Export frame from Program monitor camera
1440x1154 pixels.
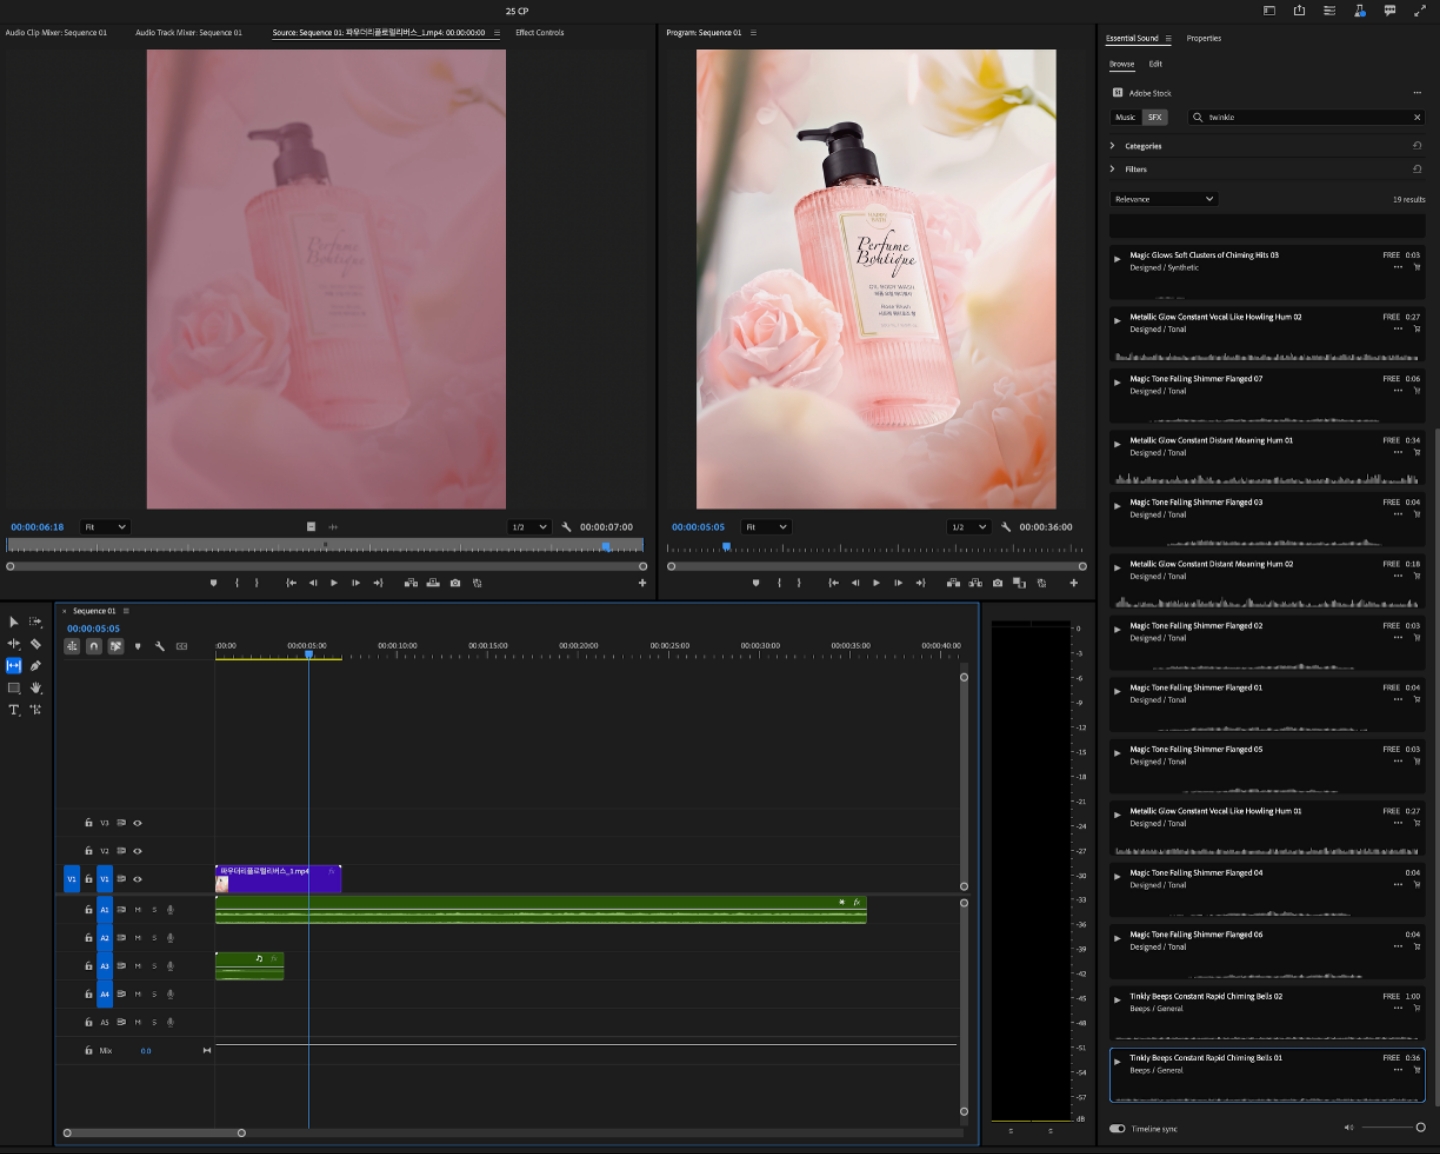[x=997, y=583]
